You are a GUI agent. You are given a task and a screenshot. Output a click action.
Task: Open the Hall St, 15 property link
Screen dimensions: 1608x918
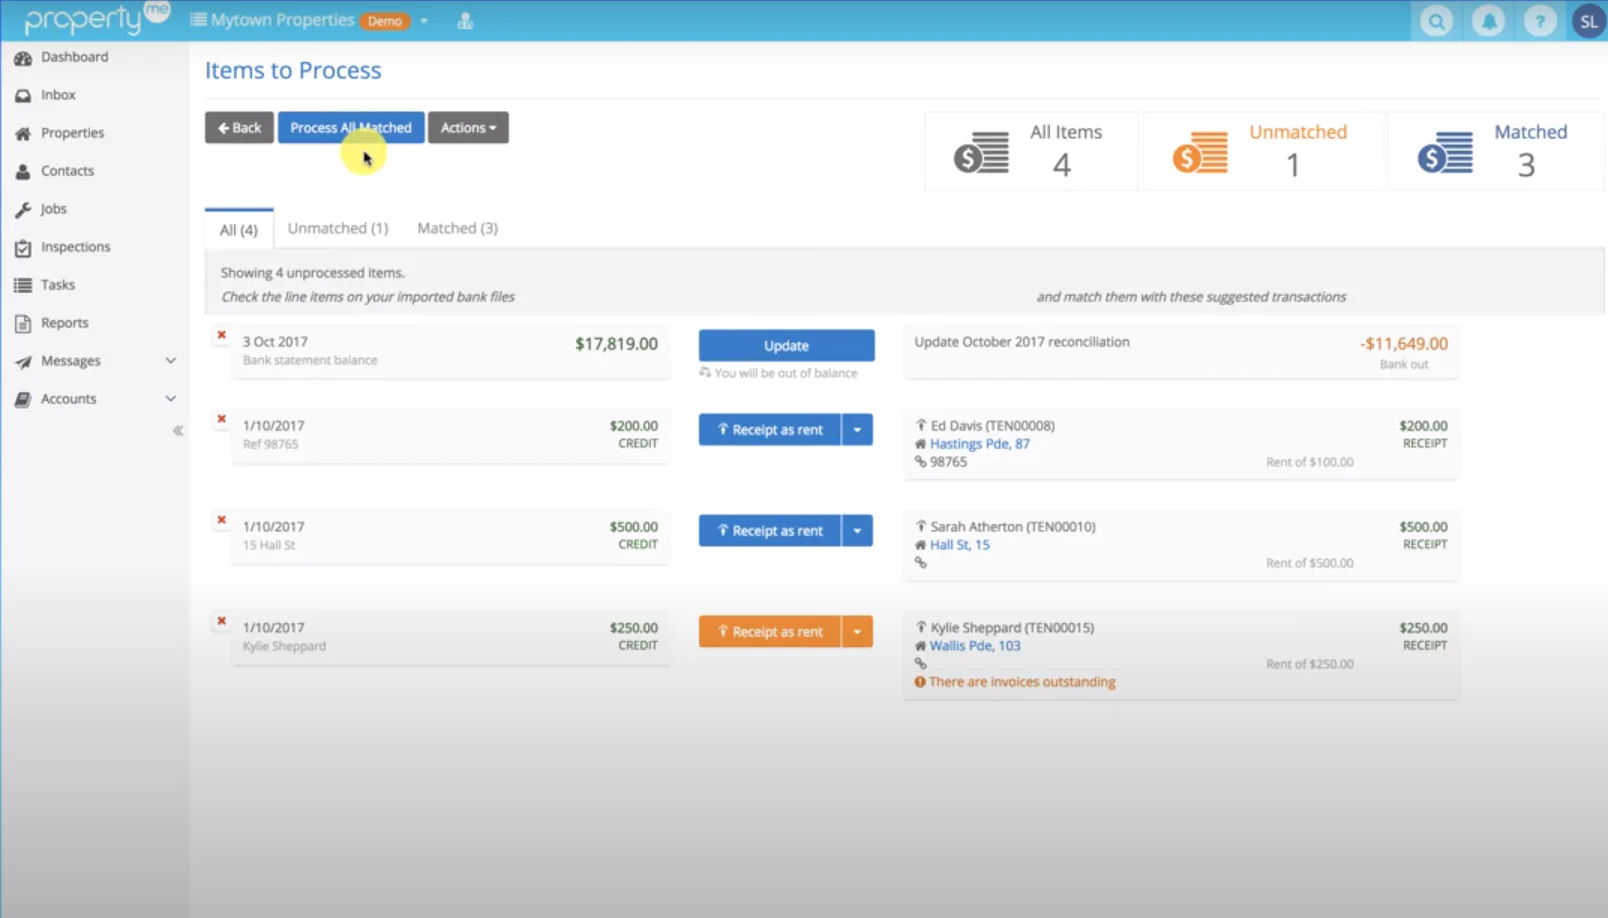click(x=960, y=545)
